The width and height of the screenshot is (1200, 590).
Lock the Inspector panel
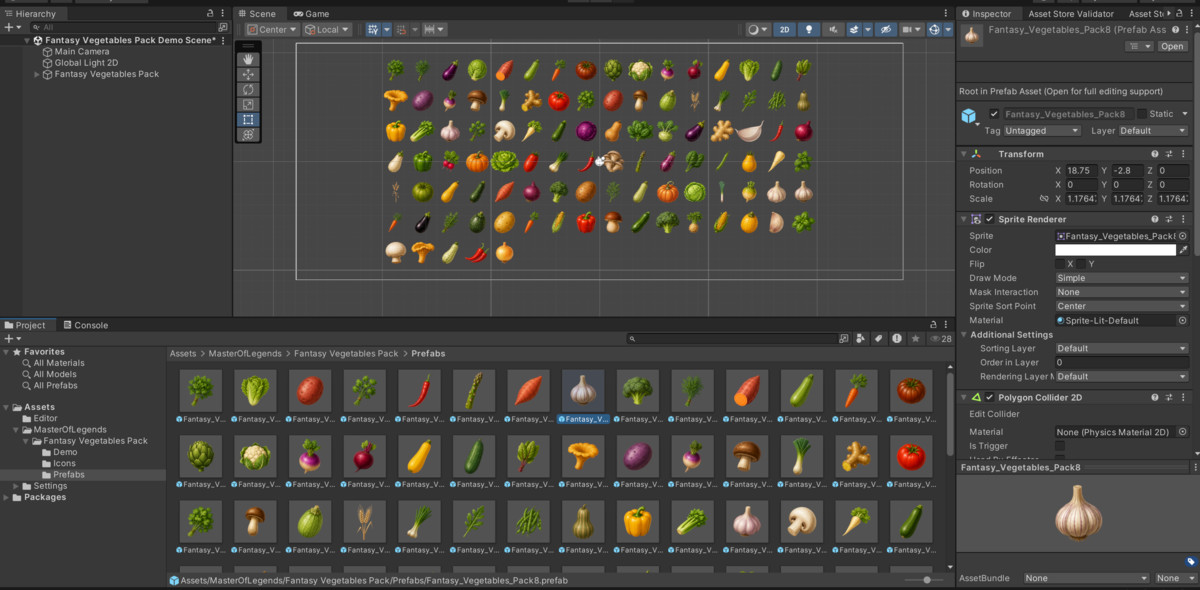point(1181,14)
